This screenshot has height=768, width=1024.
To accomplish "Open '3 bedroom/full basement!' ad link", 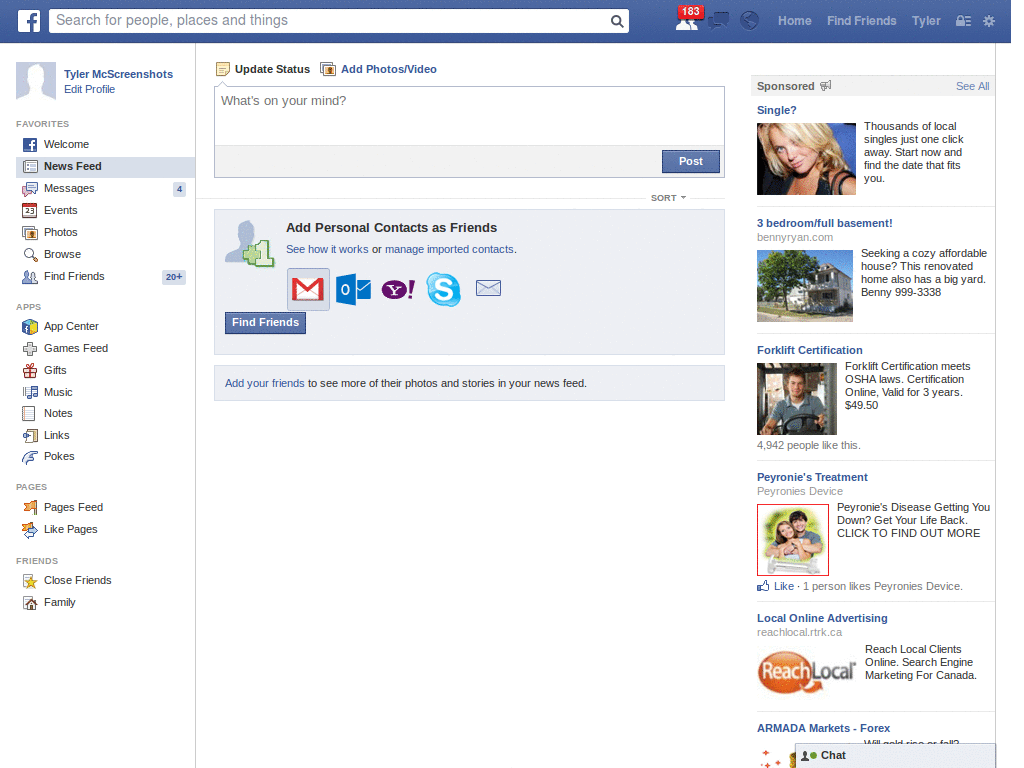I will [x=824, y=223].
